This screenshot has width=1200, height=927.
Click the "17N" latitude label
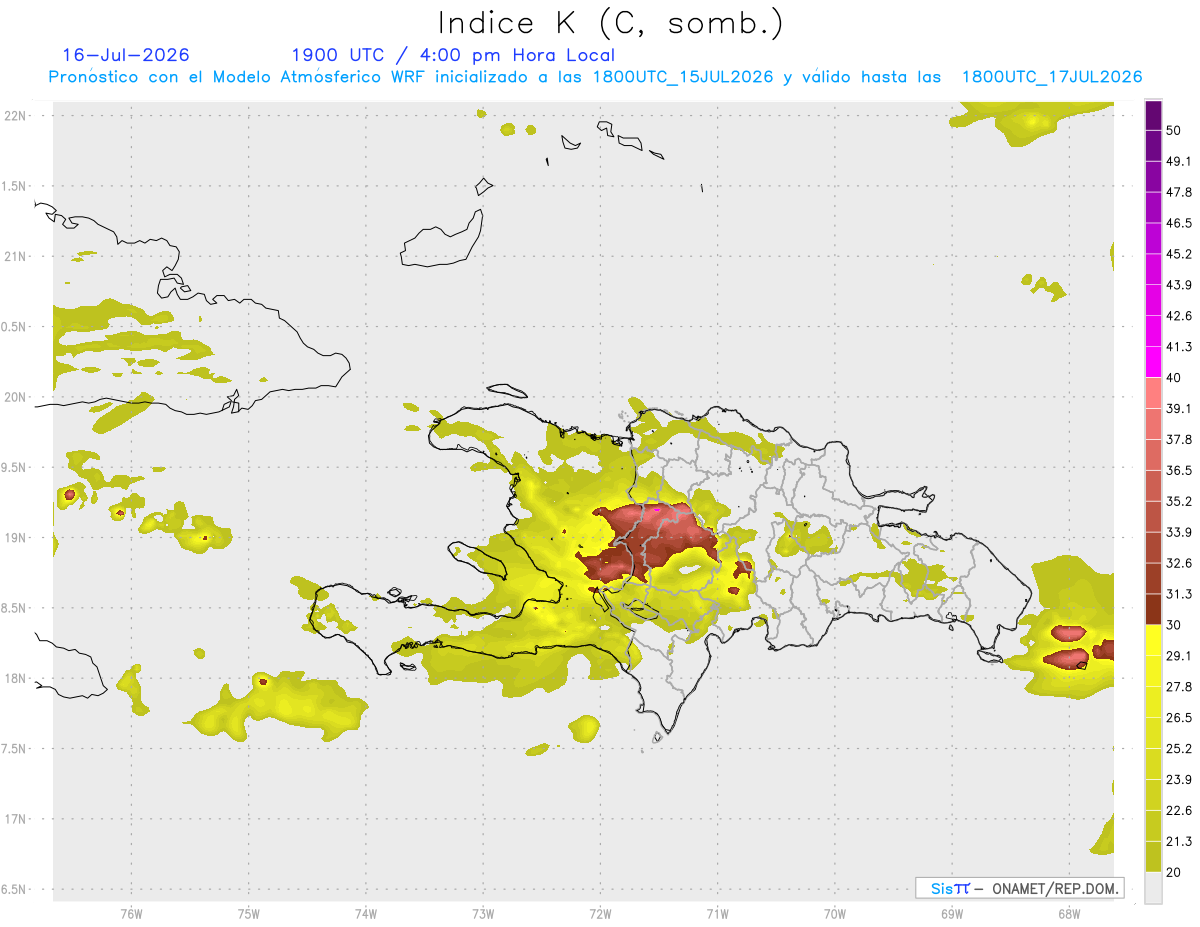pos(15,819)
